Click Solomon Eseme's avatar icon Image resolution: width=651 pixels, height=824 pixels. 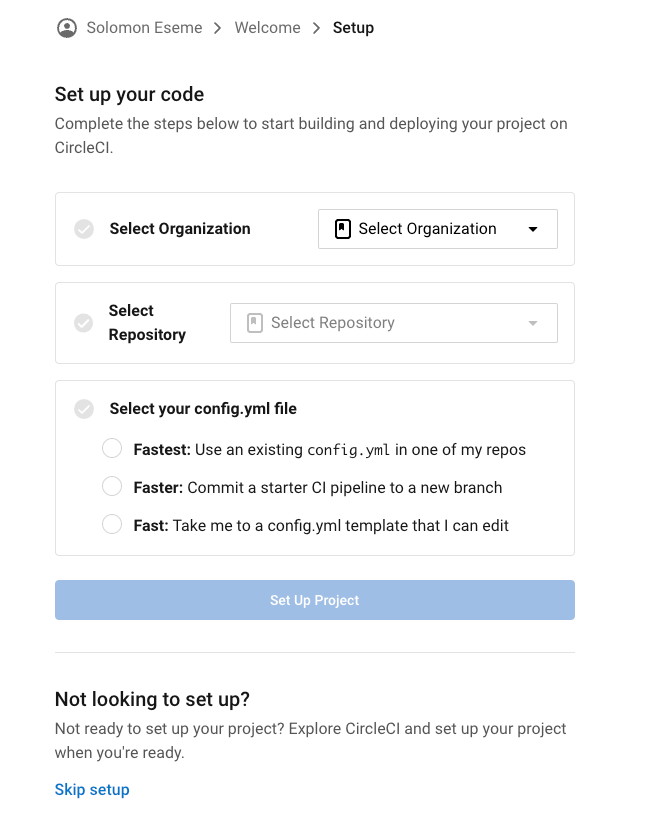click(66, 27)
